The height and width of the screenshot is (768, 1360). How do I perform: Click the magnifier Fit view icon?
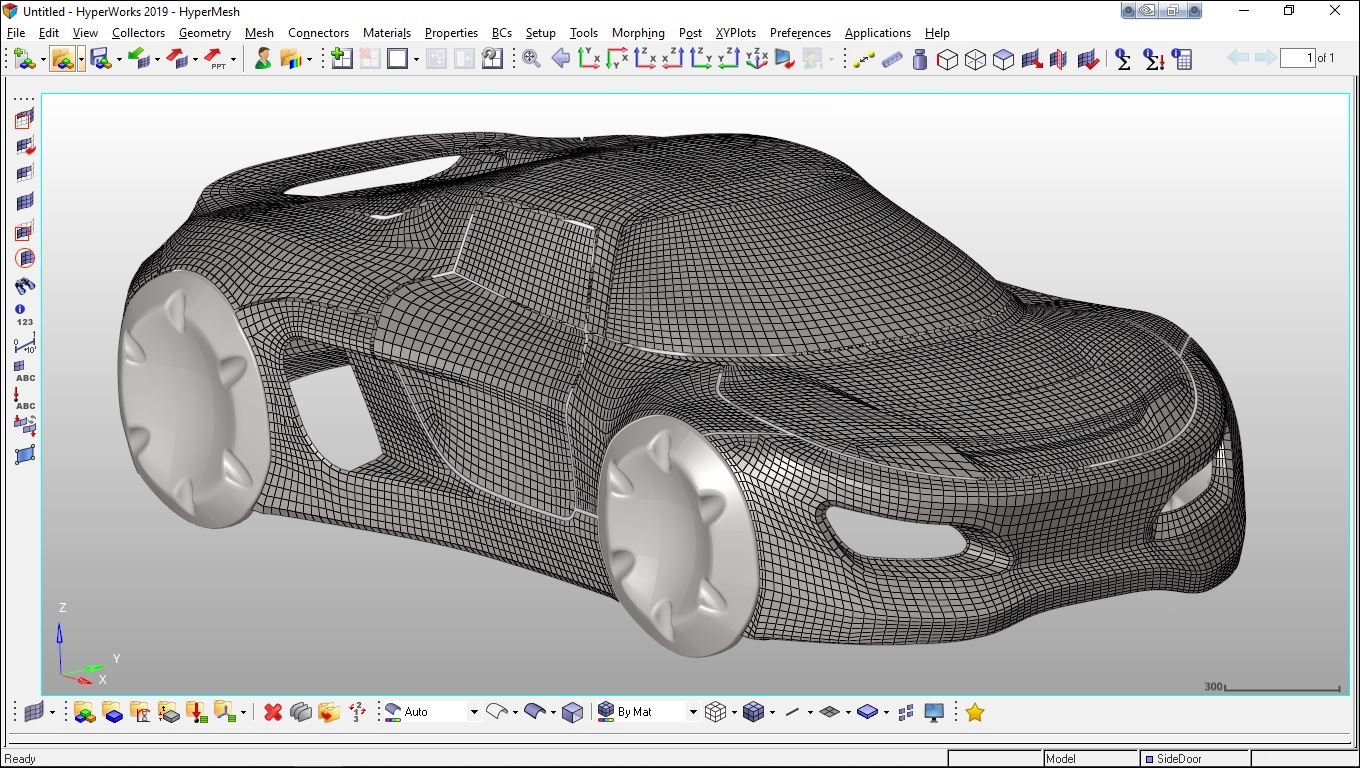(x=531, y=59)
